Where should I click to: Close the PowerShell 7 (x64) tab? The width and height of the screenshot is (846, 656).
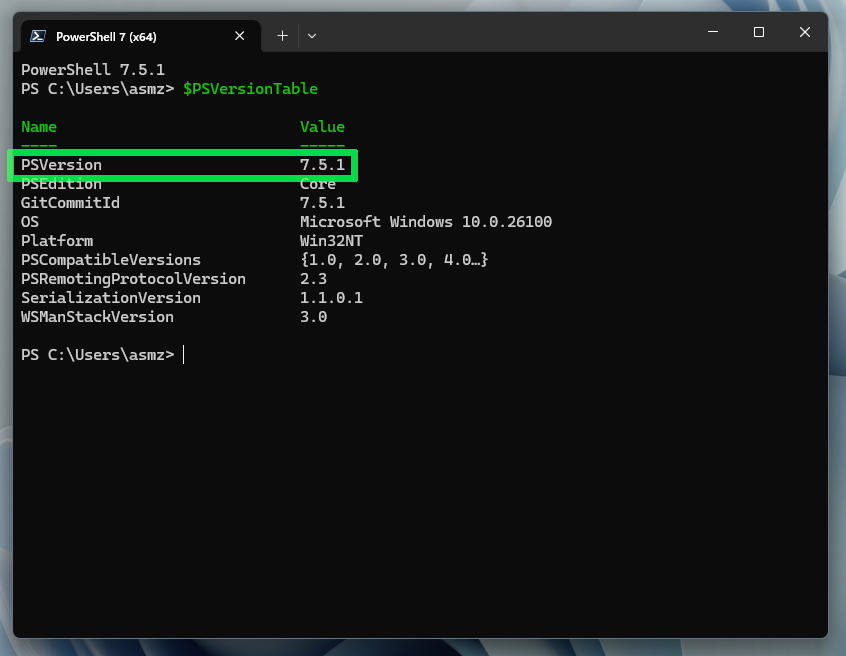pos(240,35)
